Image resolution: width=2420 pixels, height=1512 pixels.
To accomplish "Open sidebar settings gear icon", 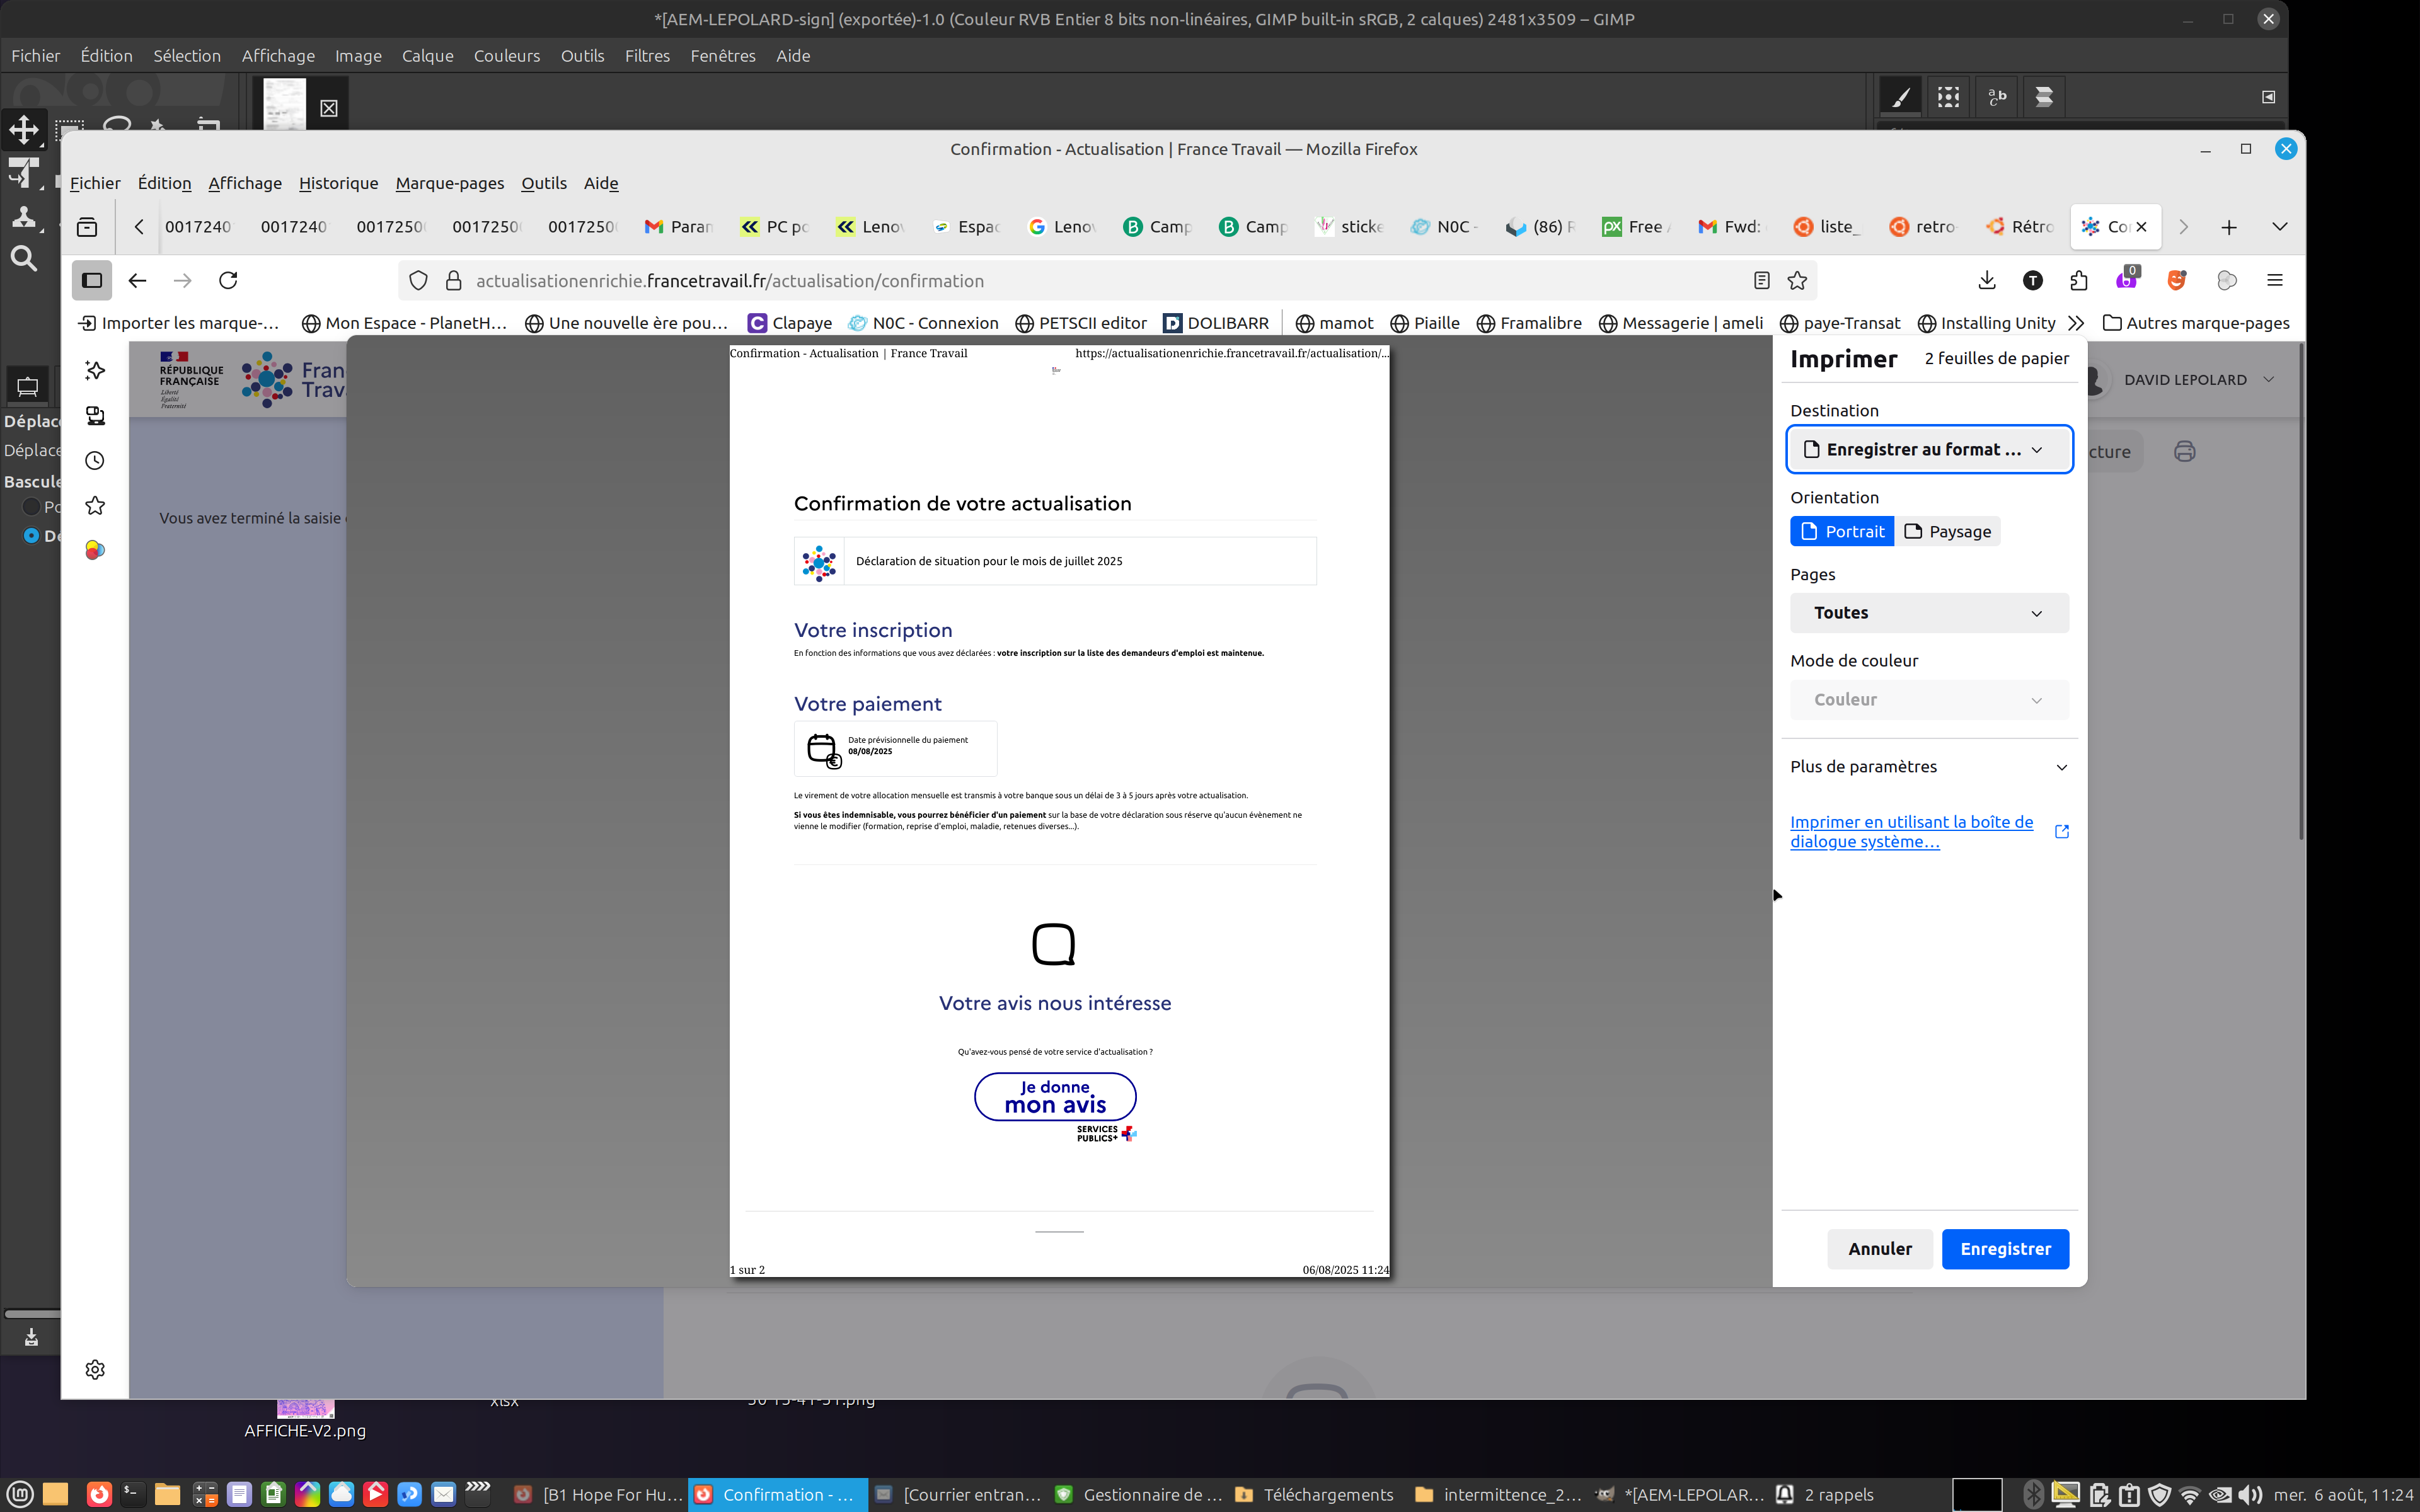I will point(95,1369).
